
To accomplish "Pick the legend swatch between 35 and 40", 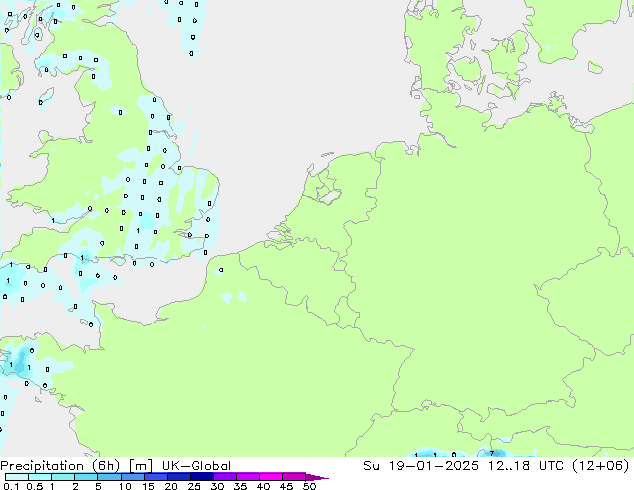I will coord(248,477).
